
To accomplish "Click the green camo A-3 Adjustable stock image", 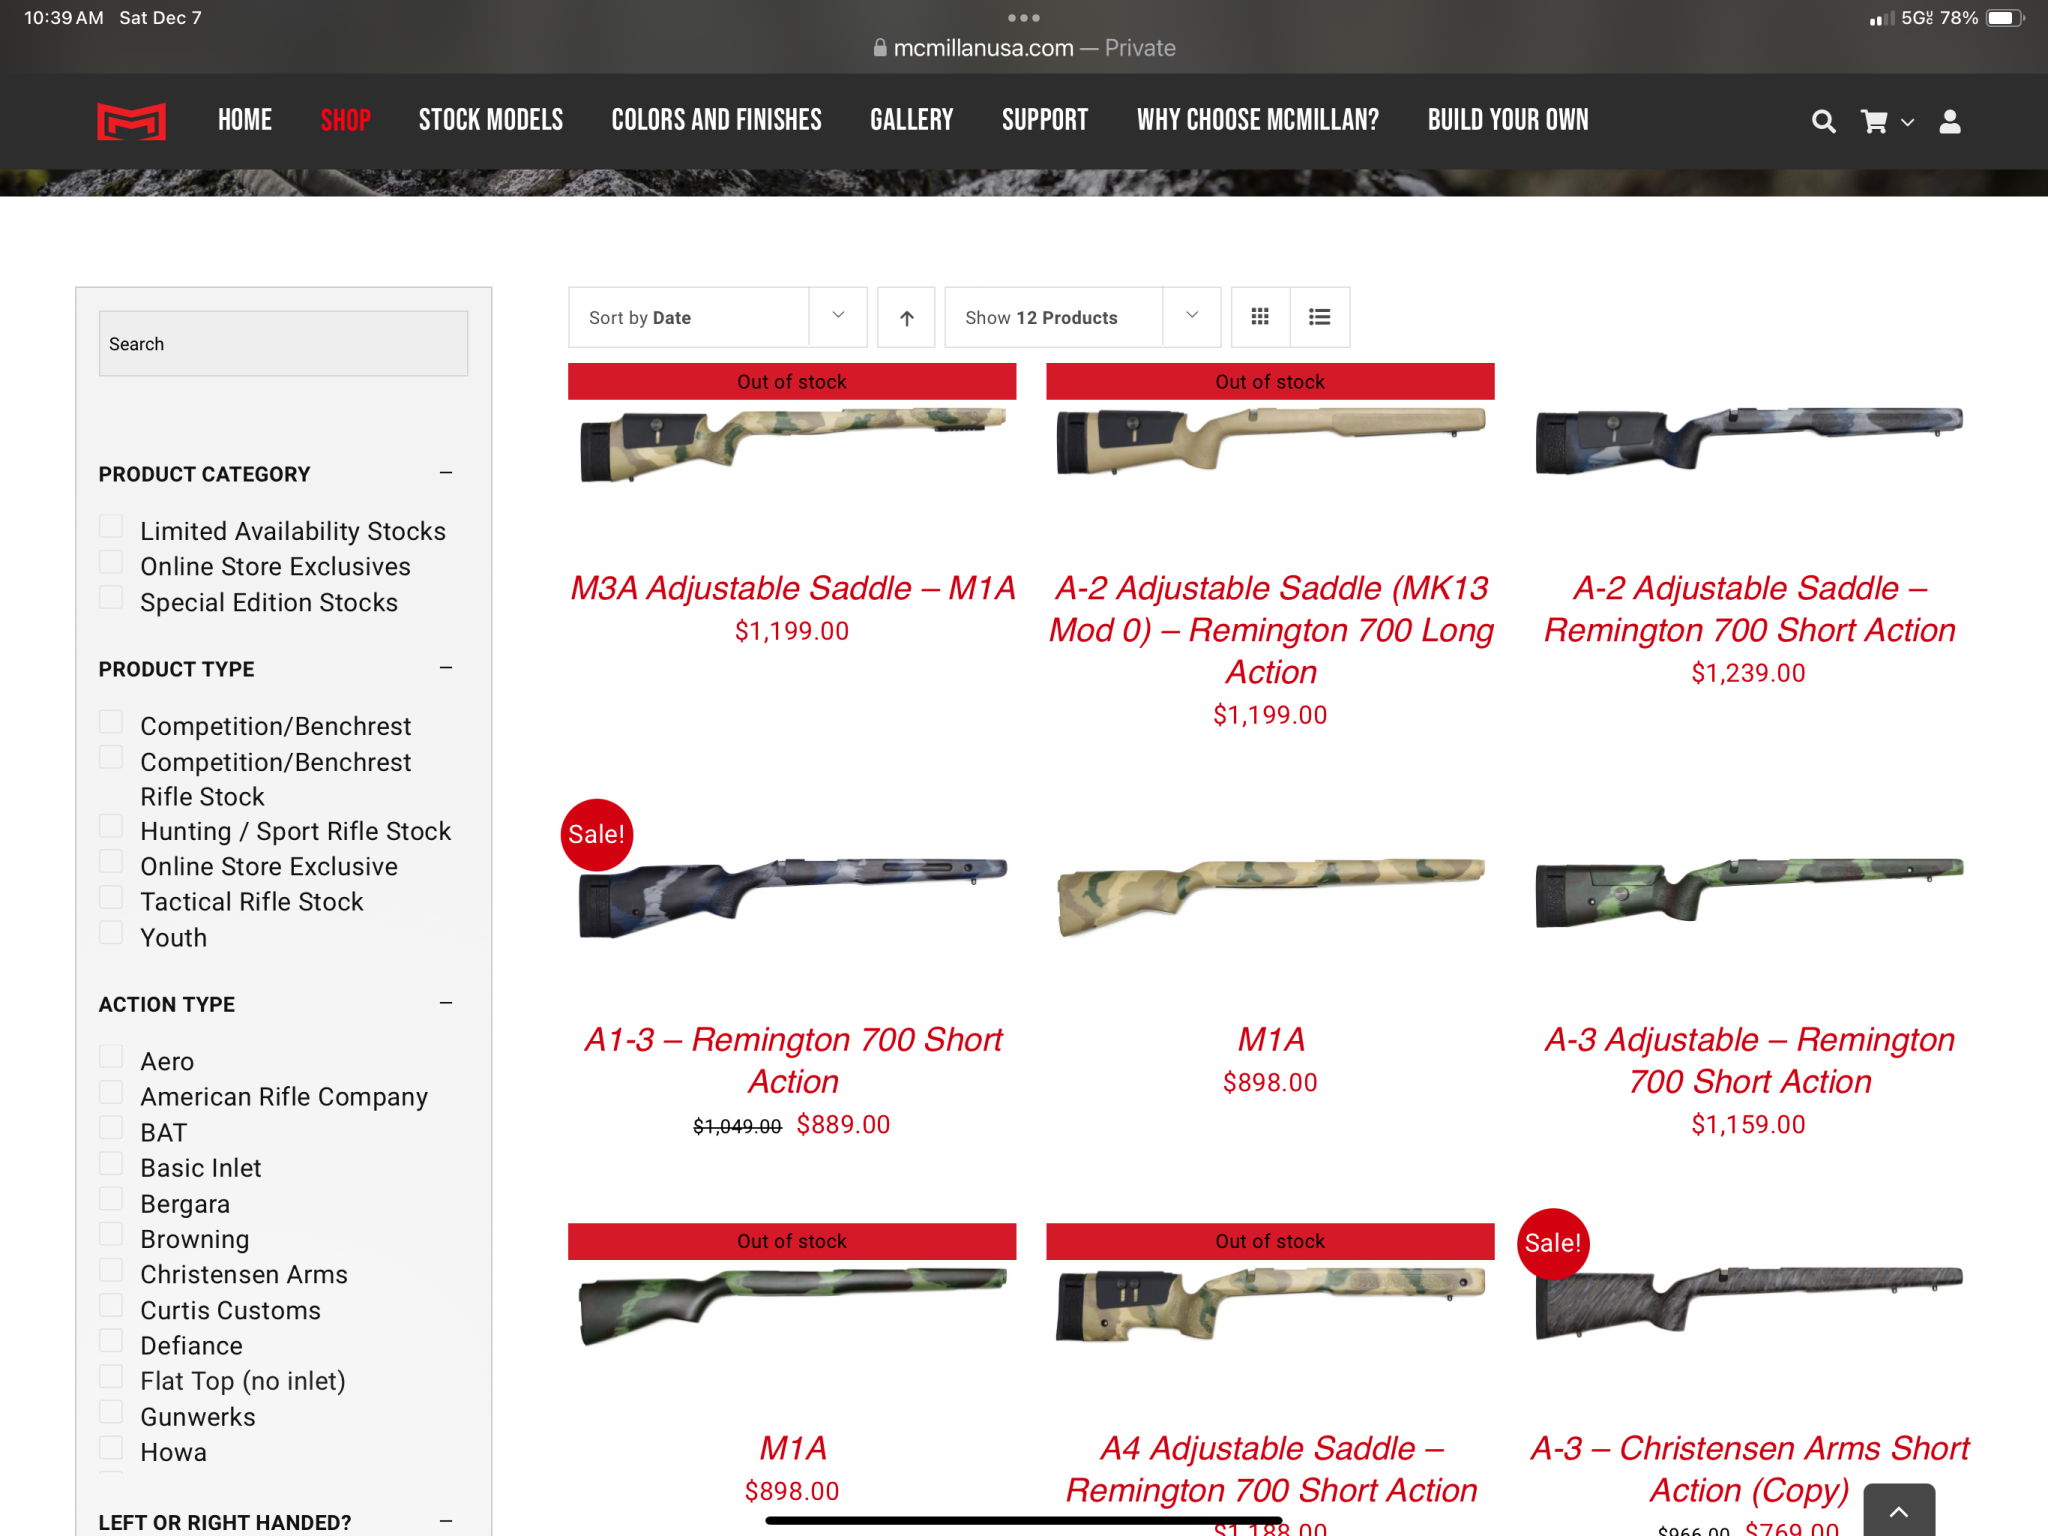I will pyautogui.click(x=1749, y=892).
